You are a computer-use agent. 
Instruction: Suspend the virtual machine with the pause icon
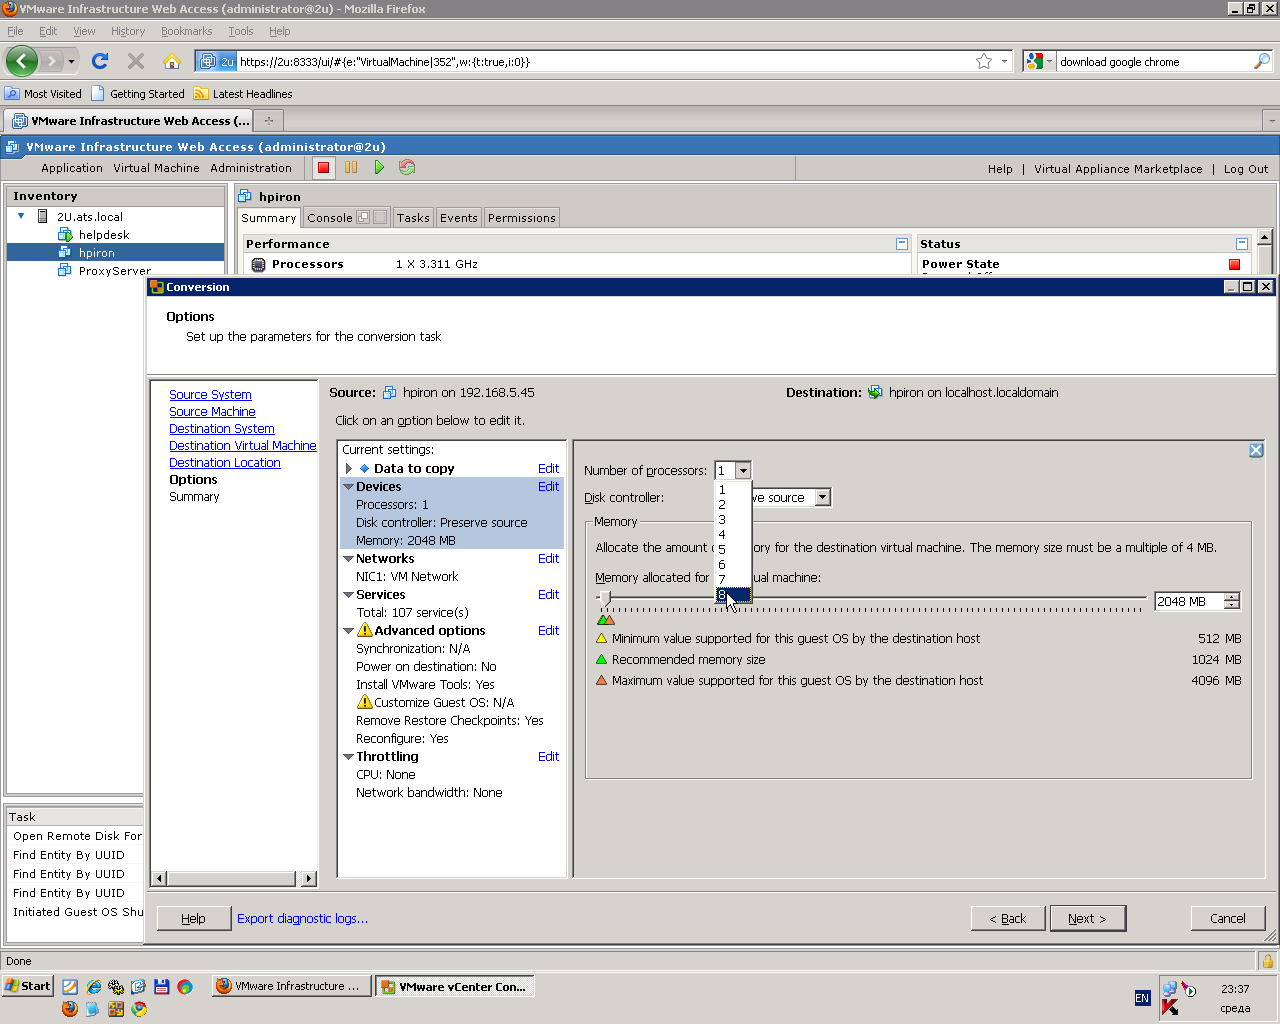[x=351, y=168]
